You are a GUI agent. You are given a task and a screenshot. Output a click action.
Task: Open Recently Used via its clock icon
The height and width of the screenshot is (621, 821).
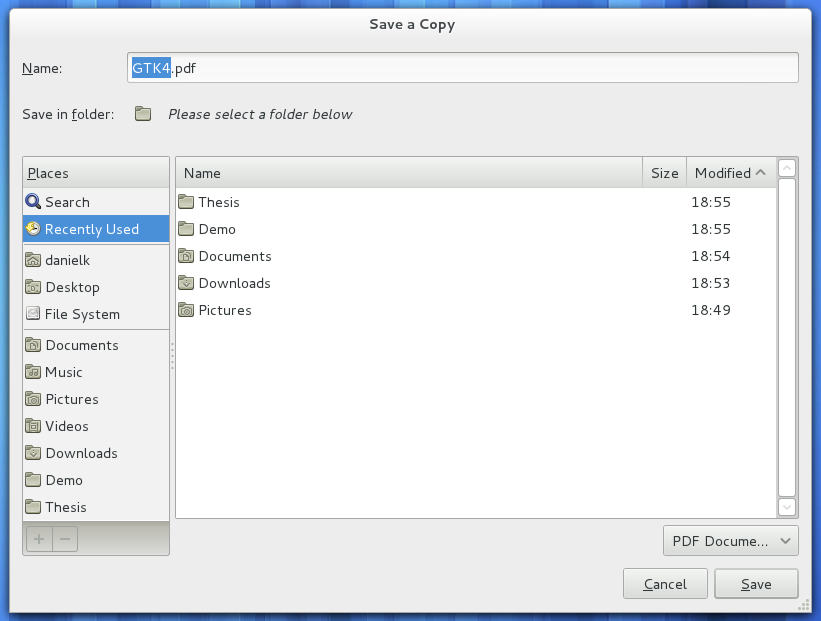[x=33, y=229]
